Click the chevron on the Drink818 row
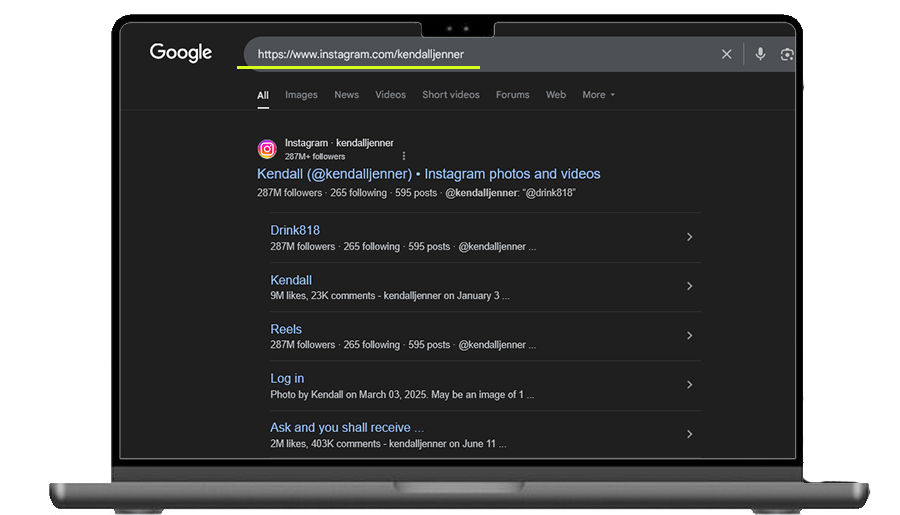 689,237
